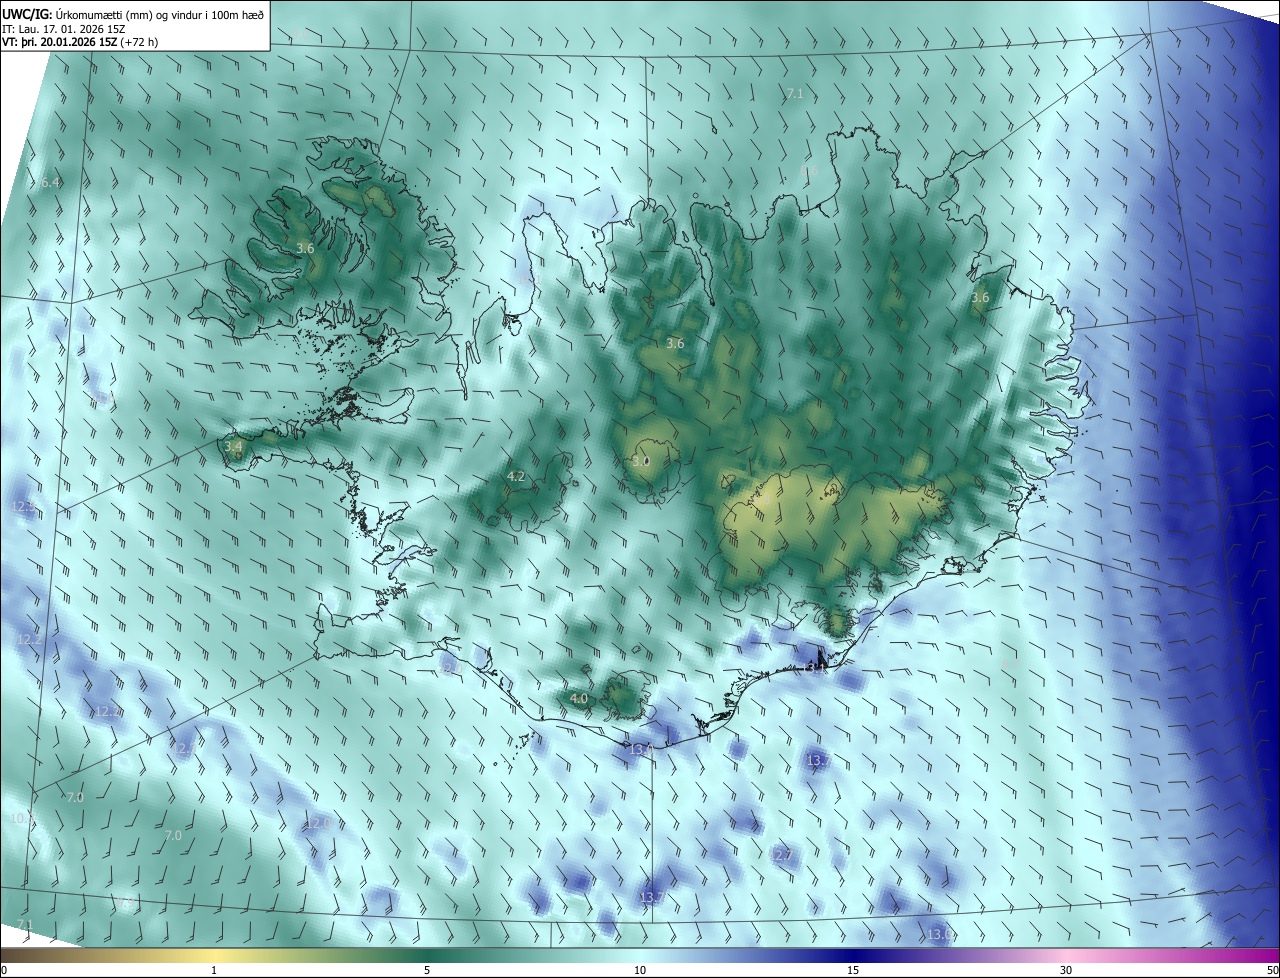This screenshot has height=978, width=1280.
Task: Click the "3.6" value in East Iceland
Action: pyautogui.click(x=980, y=298)
